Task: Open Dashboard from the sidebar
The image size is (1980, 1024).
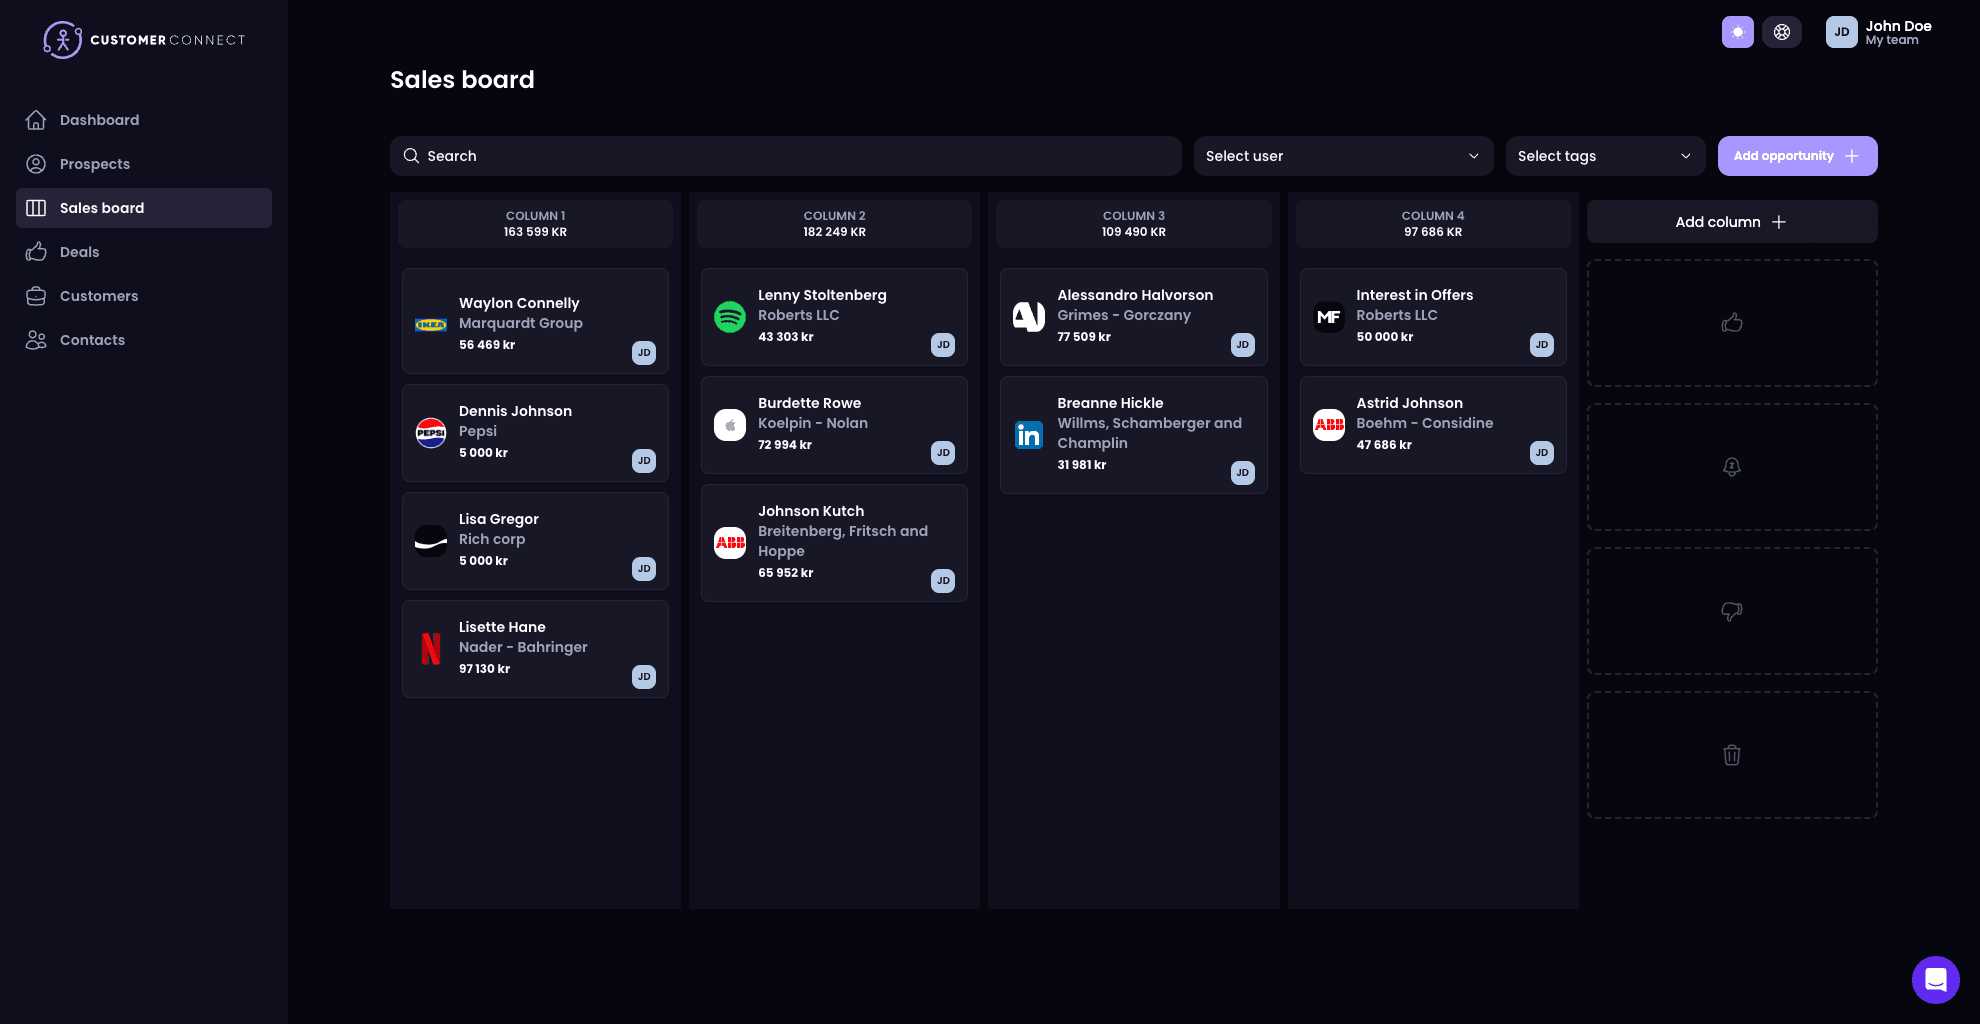Action: (x=100, y=120)
